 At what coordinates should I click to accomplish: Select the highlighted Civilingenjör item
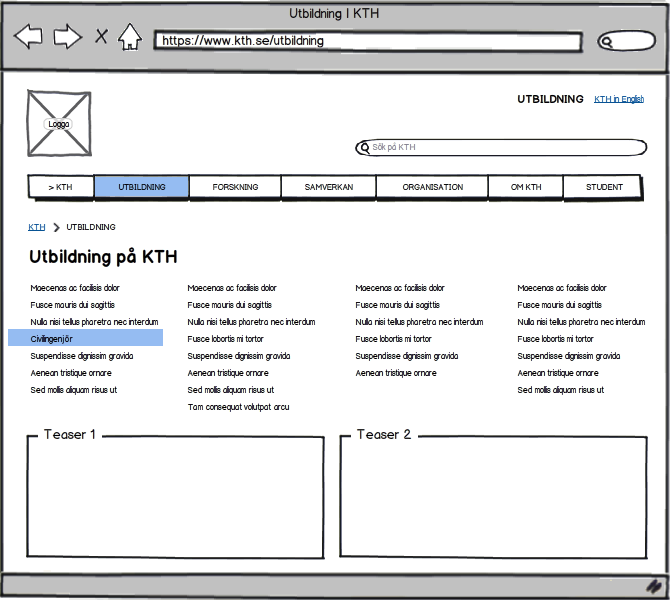point(85,338)
